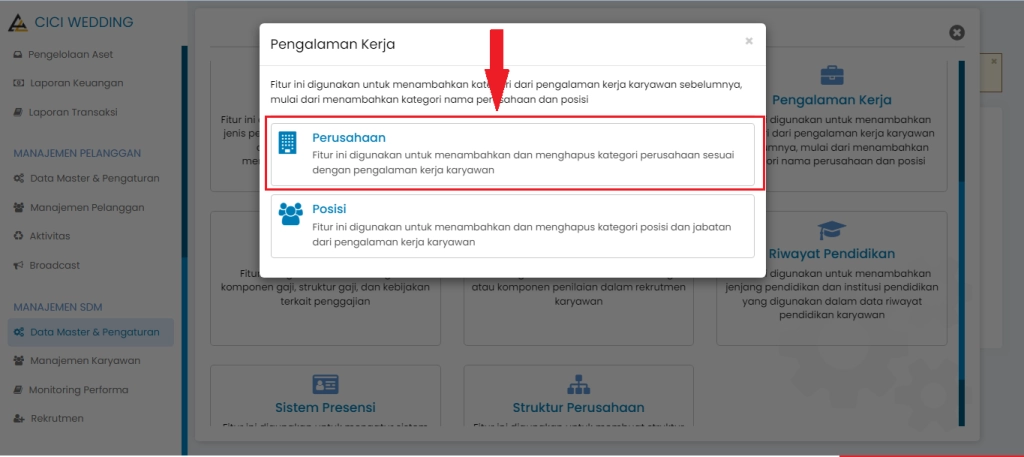
Task: Open Laporan Keuangan in sidebar
Action: pos(76,83)
